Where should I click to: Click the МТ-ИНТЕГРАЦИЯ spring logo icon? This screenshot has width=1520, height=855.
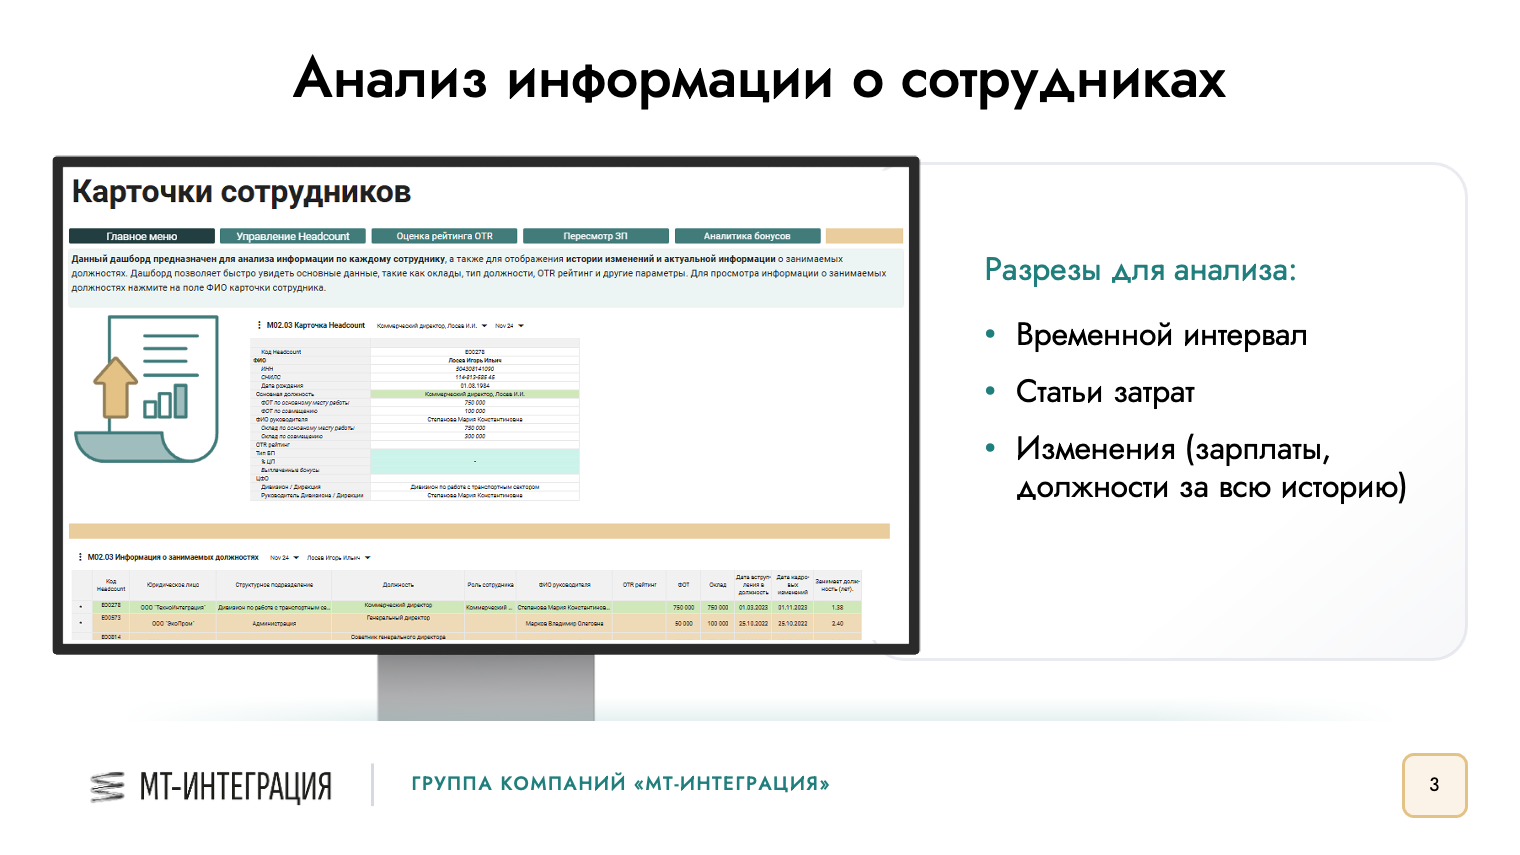point(107,786)
